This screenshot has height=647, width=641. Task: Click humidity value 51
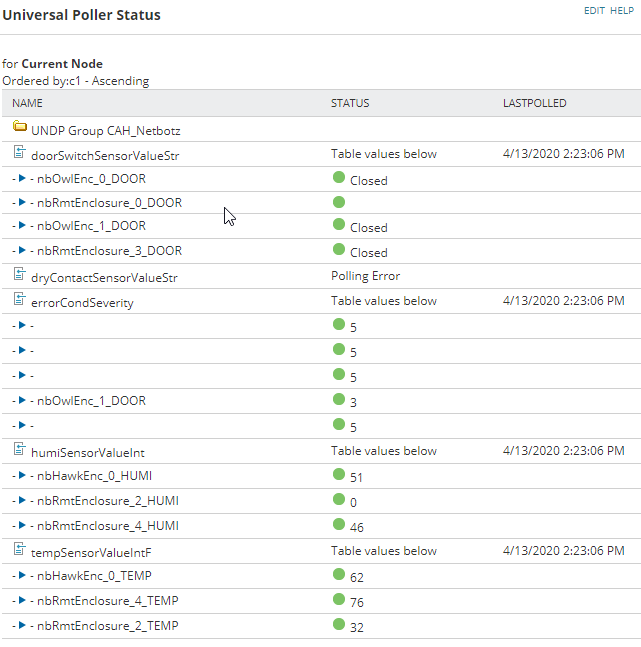tap(356, 477)
